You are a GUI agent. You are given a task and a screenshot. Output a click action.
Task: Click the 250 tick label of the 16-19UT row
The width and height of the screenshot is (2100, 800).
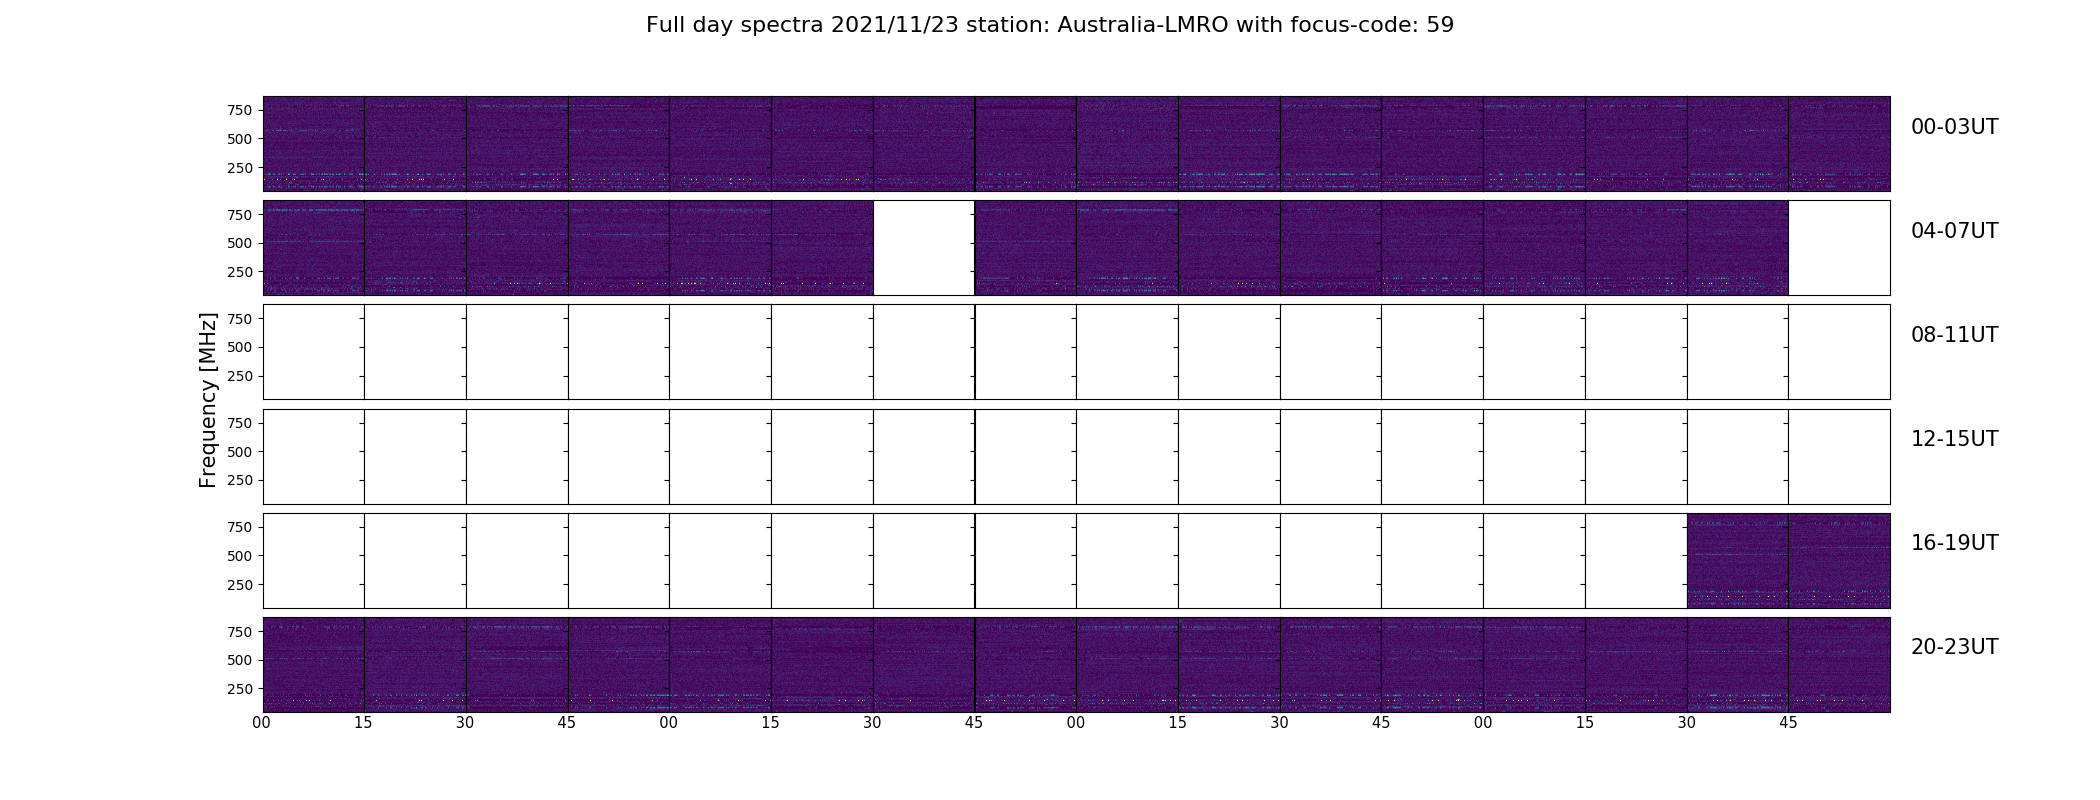[x=239, y=585]
